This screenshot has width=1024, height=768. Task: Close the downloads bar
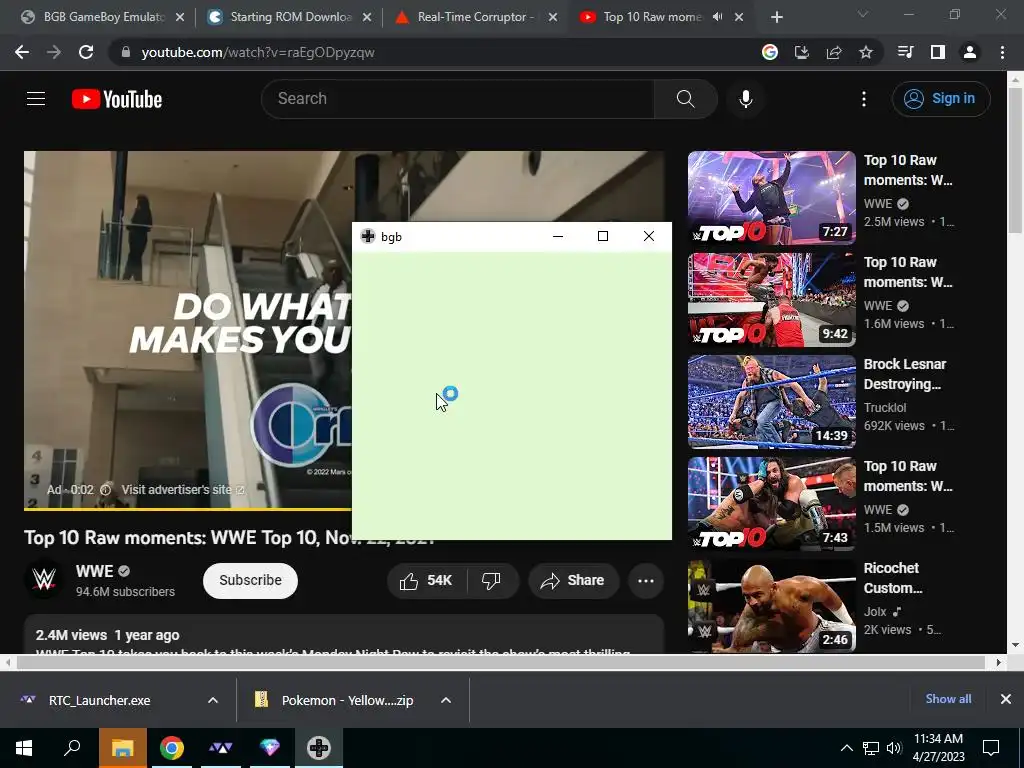click(x=1006, y=699)
